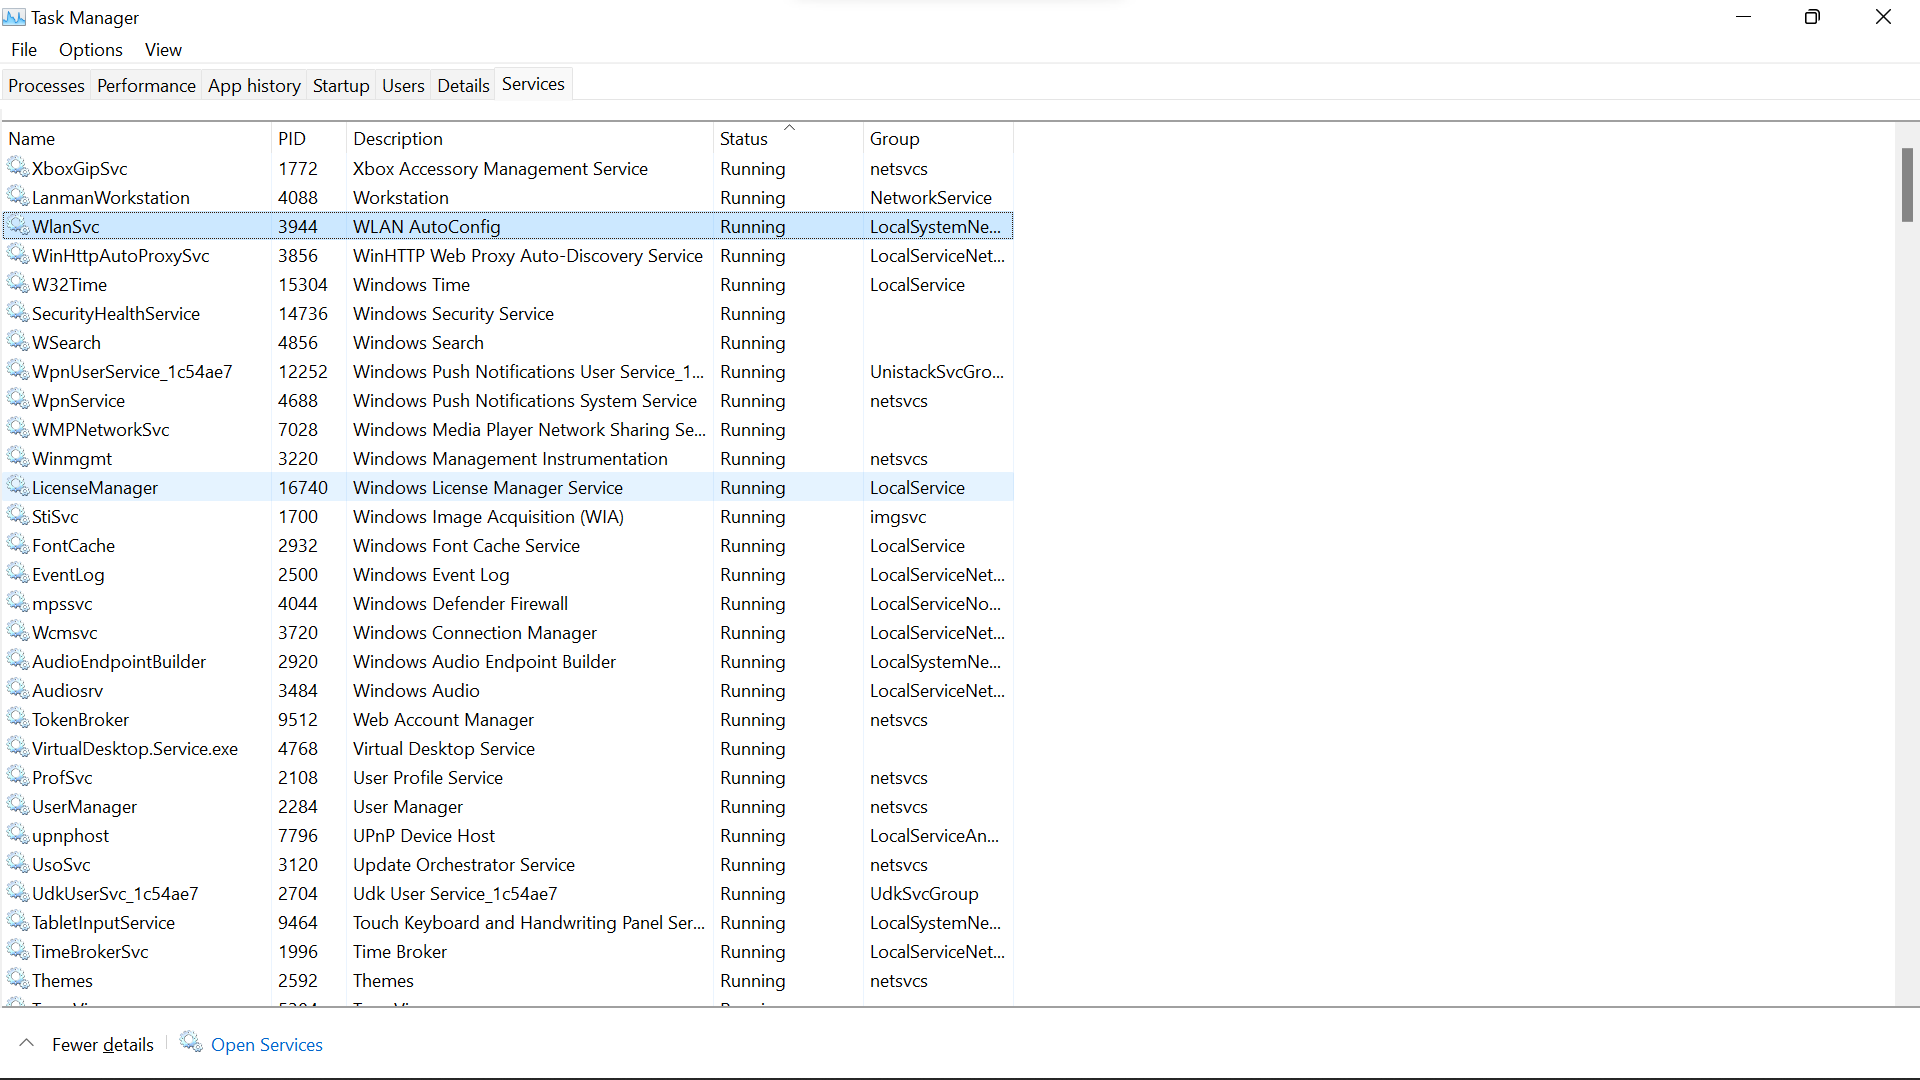Image resolution: width=1920 pixels, height=1080 pixels.
Task: Click PID 16740 cell
Action: pos(303,487)
